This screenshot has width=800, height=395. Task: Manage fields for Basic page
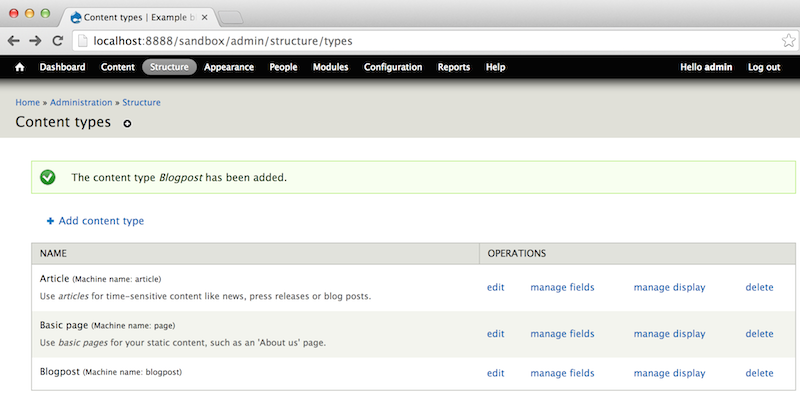562,334
